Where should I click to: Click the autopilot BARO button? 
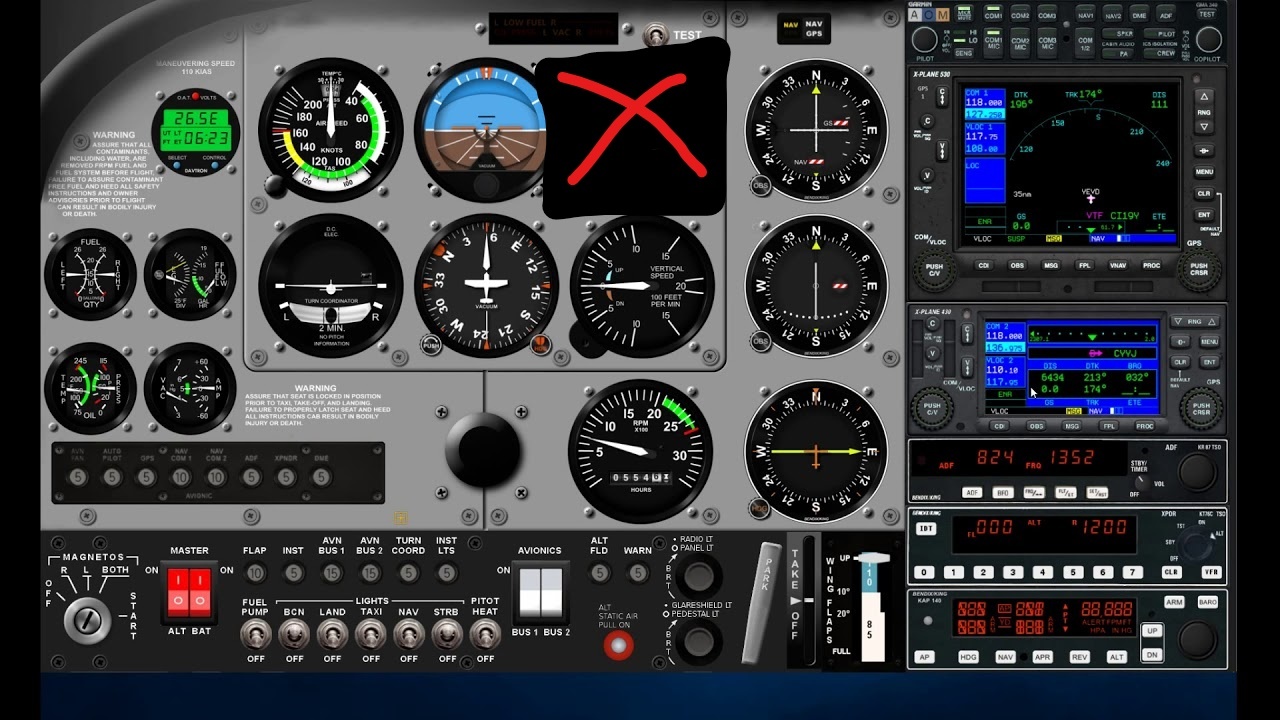click(x=1208, y=602)
